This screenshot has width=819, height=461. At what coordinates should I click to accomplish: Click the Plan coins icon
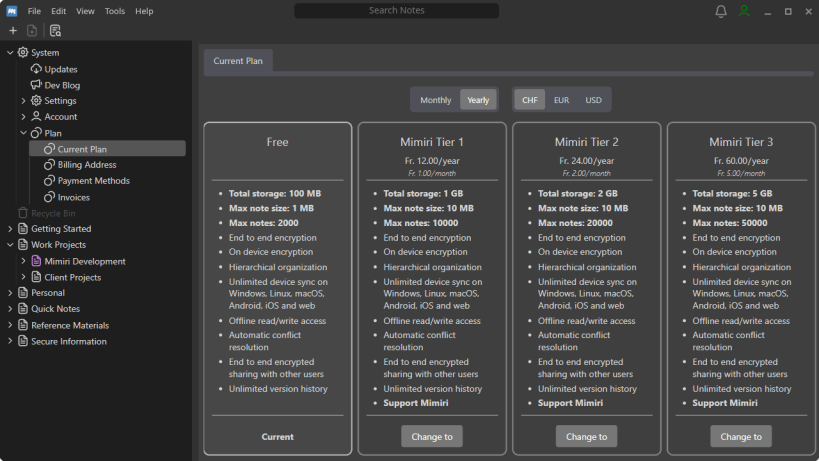(x=36, y=133)
